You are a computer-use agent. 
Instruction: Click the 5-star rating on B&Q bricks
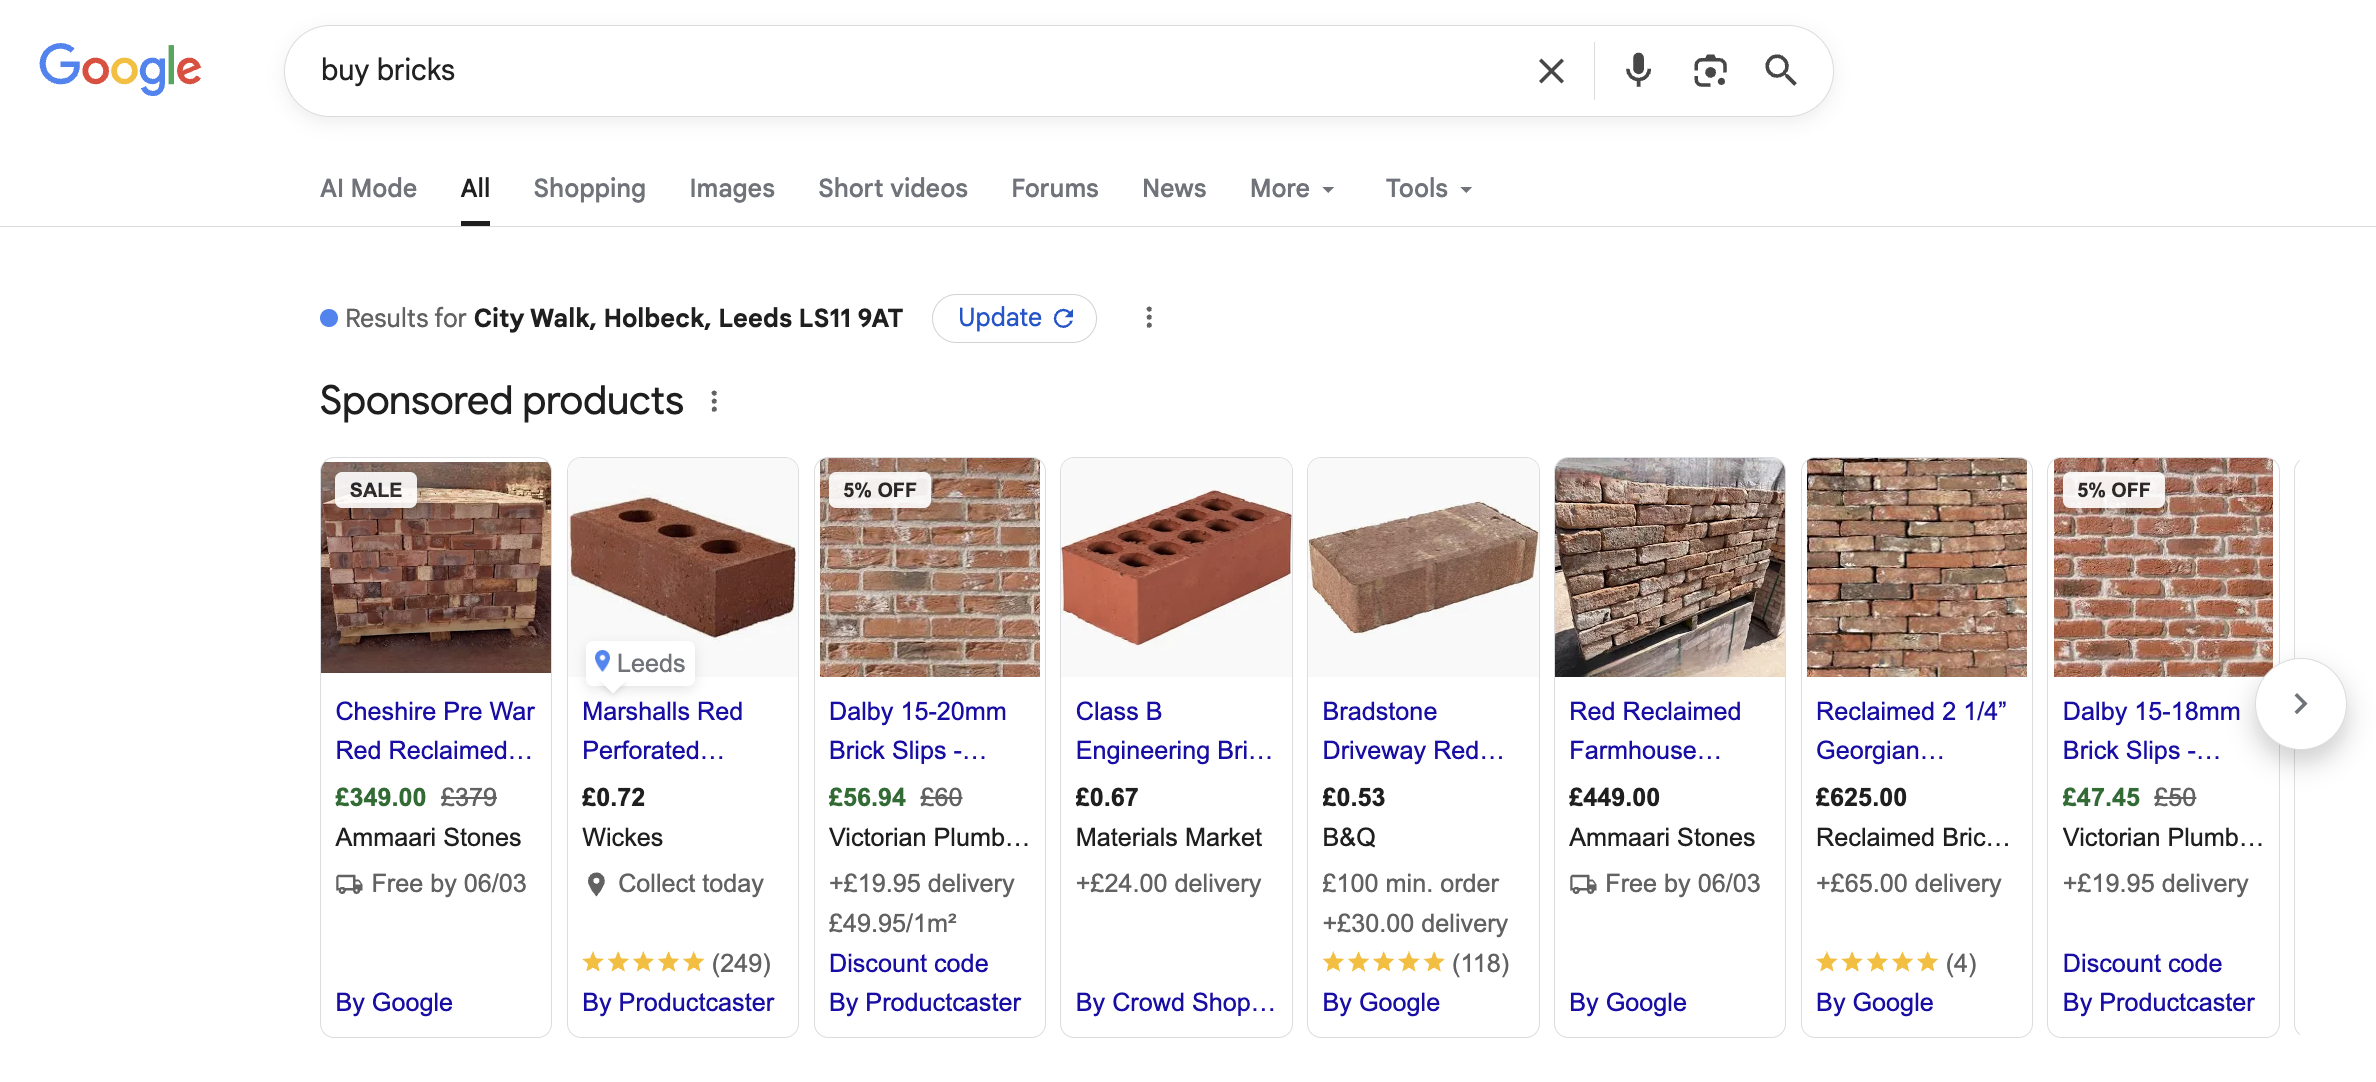point(1384,963)
